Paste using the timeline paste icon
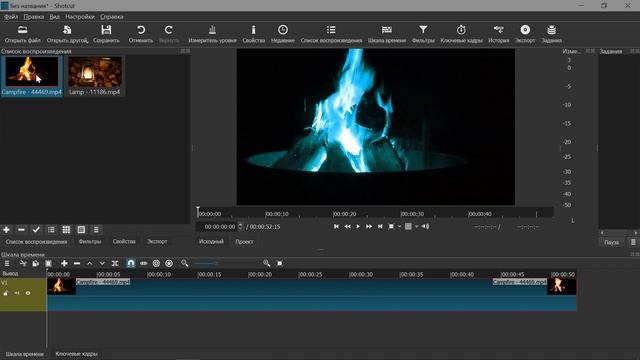Screen dimensions: 640x360 coord(48,264)
